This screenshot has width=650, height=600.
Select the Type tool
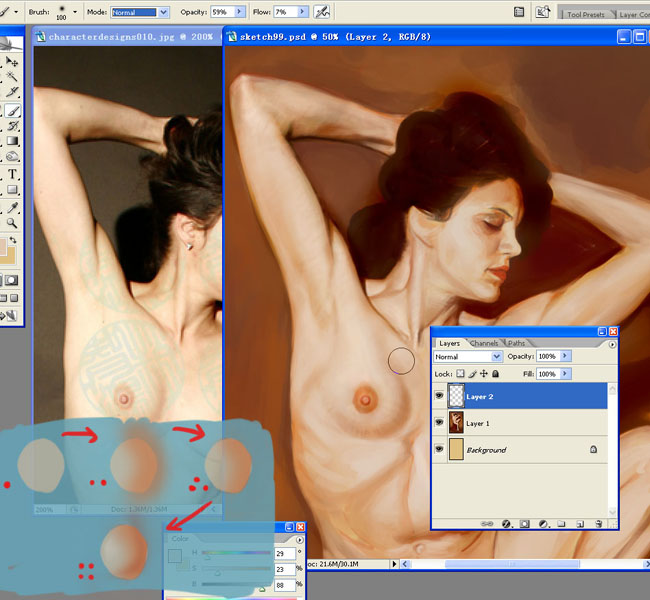tap(12, 174)
